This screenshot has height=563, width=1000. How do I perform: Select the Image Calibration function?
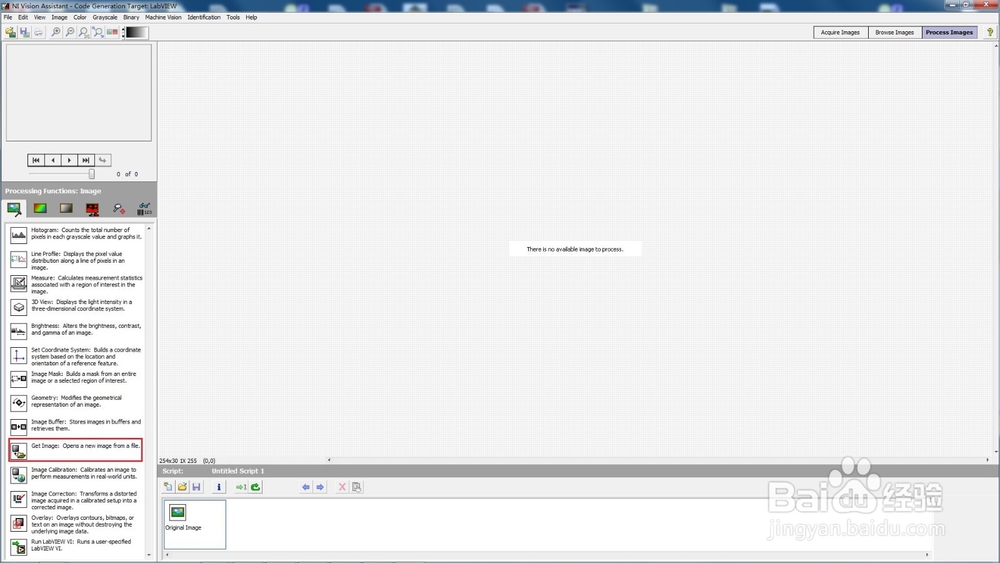[76, 474]
